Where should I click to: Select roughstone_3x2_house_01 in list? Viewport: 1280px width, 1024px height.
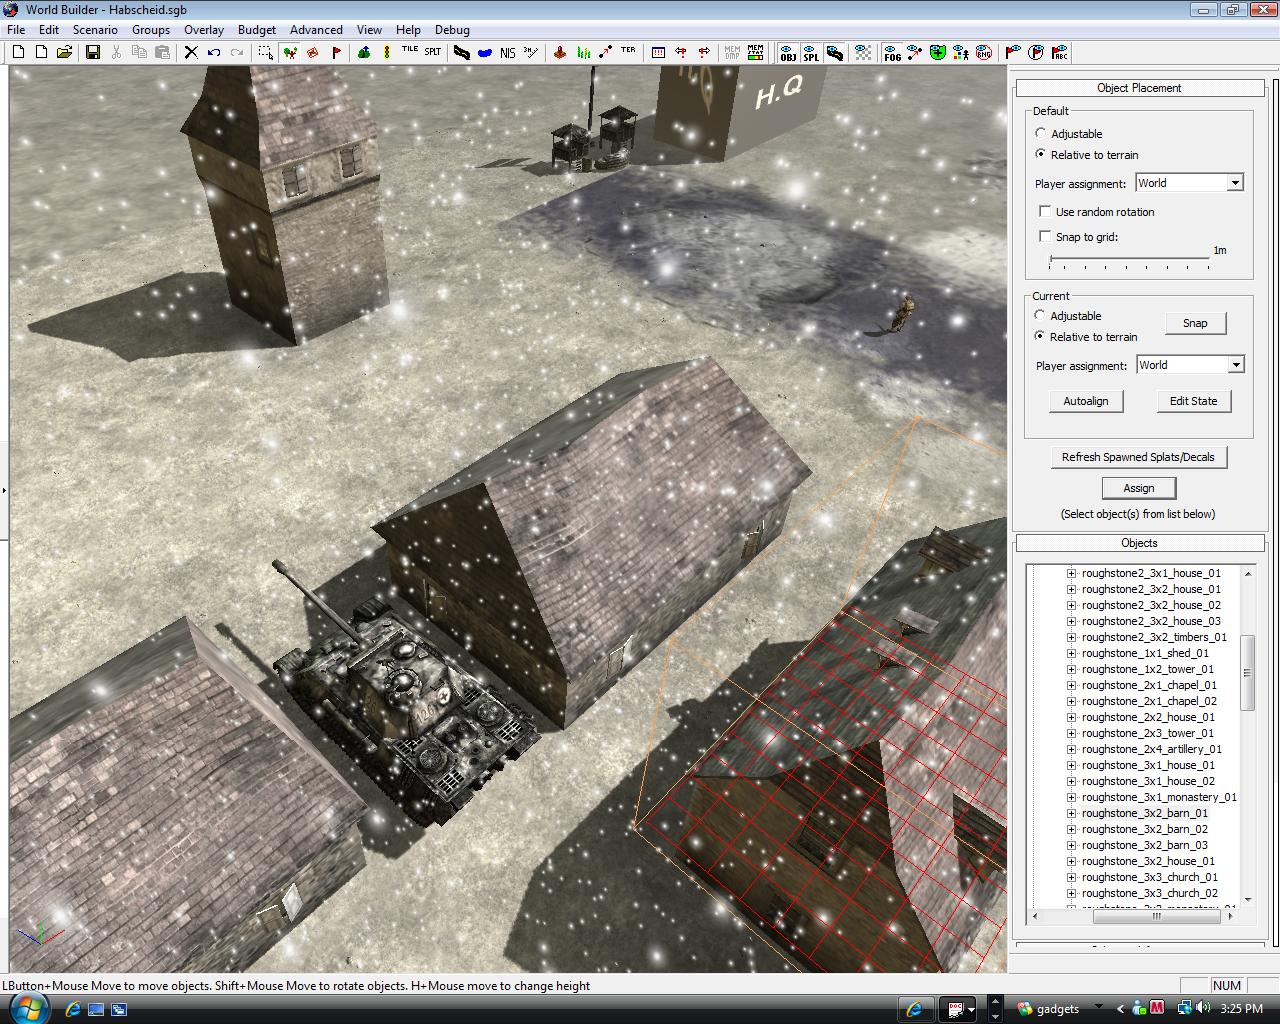coord(1148,861)
